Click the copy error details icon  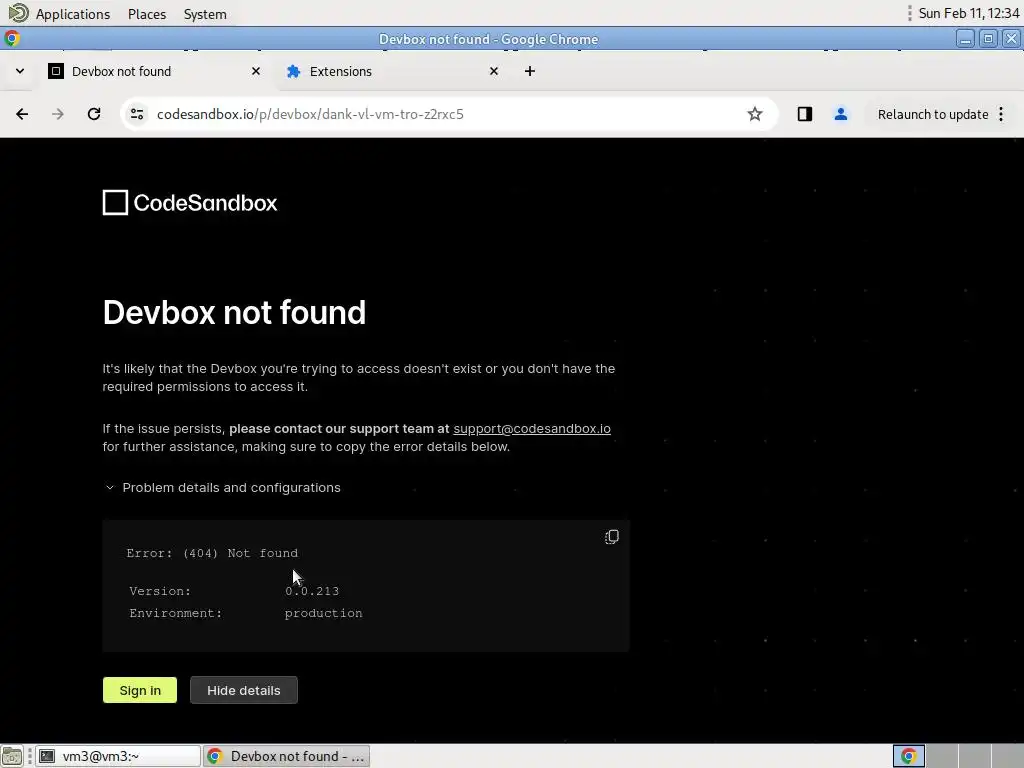[611, 537]
